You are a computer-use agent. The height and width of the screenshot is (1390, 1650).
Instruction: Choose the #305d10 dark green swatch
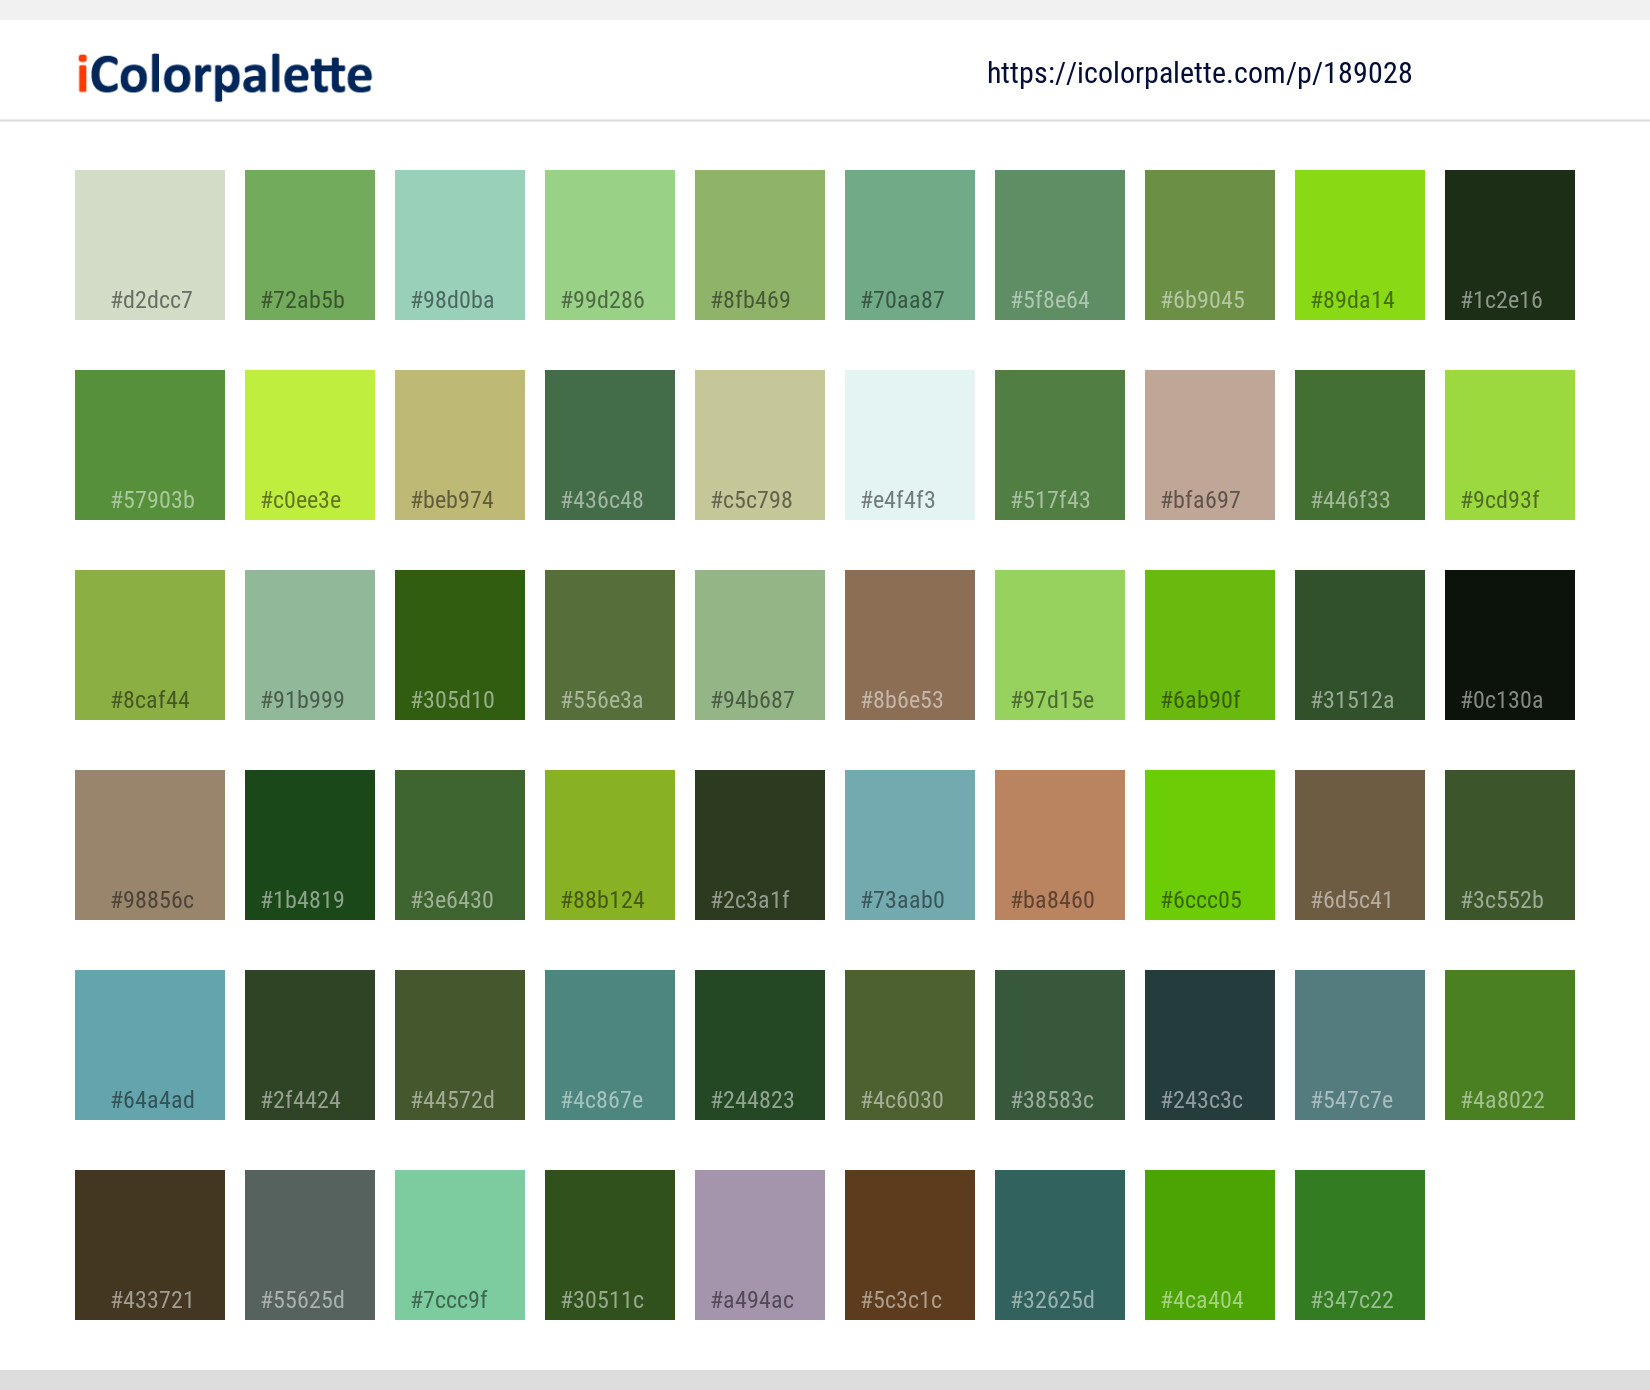click(x=460, y=645)
